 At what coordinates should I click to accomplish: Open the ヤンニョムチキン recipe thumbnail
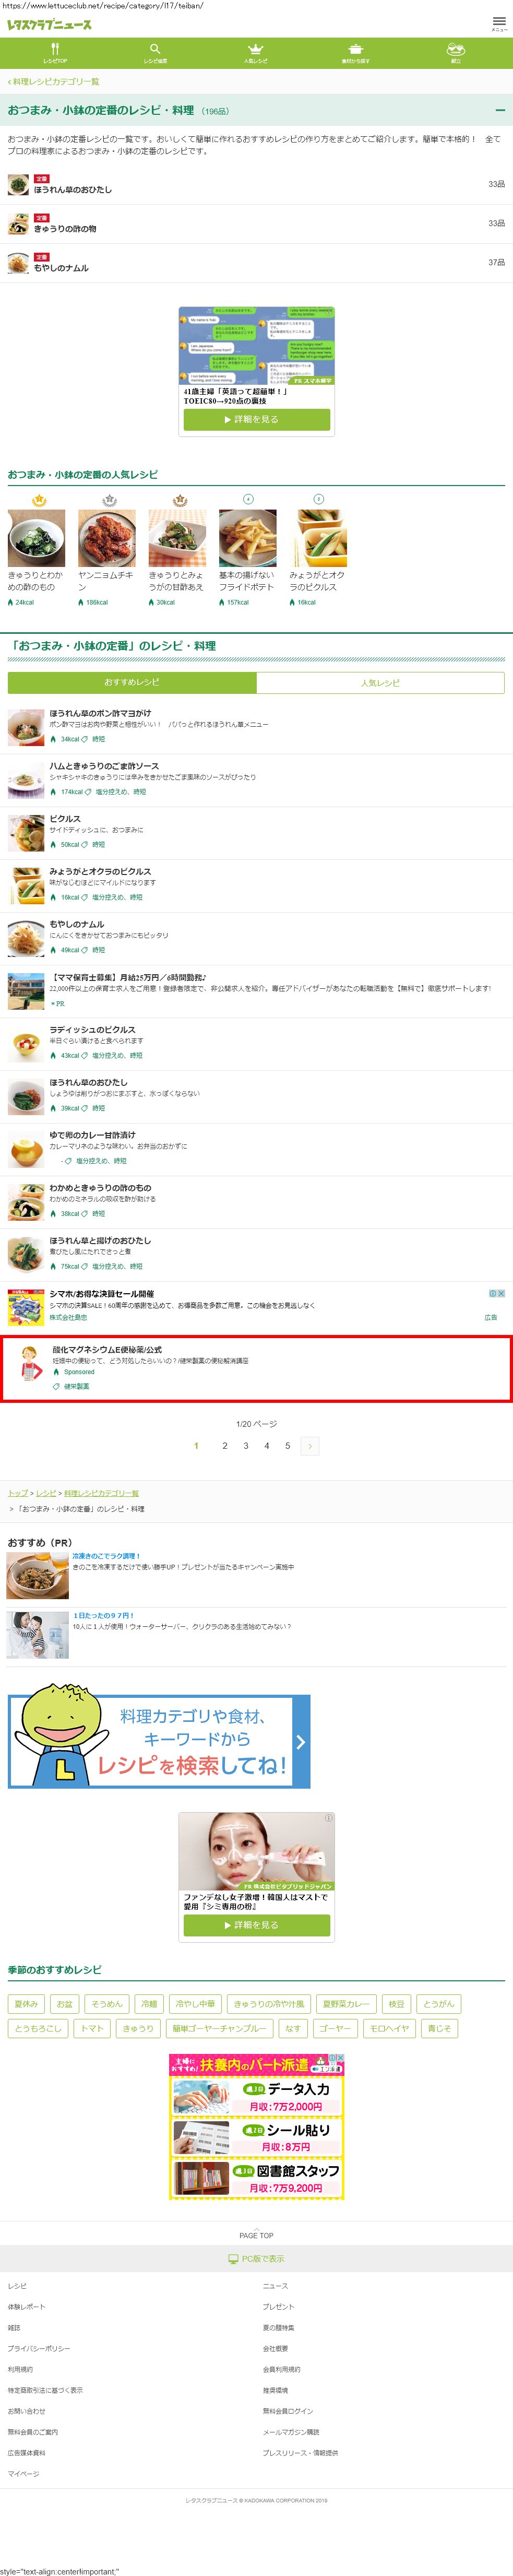click(107, 538)
